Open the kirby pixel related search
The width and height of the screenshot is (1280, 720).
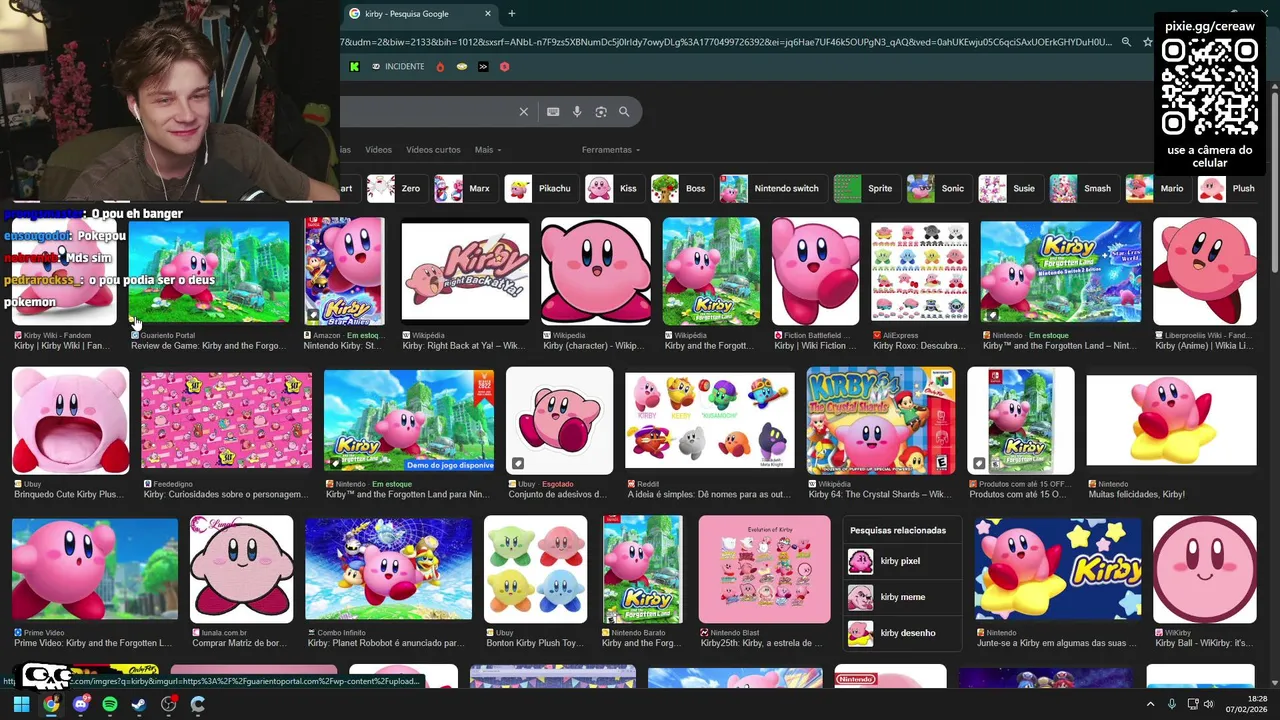[x=903, y=561]
